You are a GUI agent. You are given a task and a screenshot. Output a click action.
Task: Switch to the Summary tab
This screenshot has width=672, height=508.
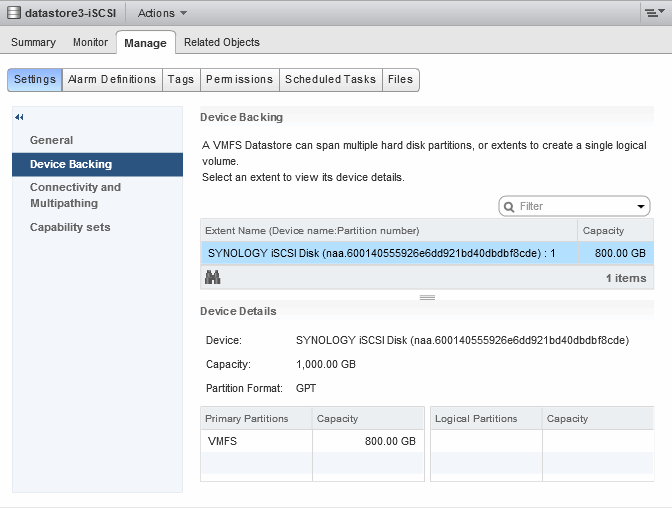click(33, 42)
